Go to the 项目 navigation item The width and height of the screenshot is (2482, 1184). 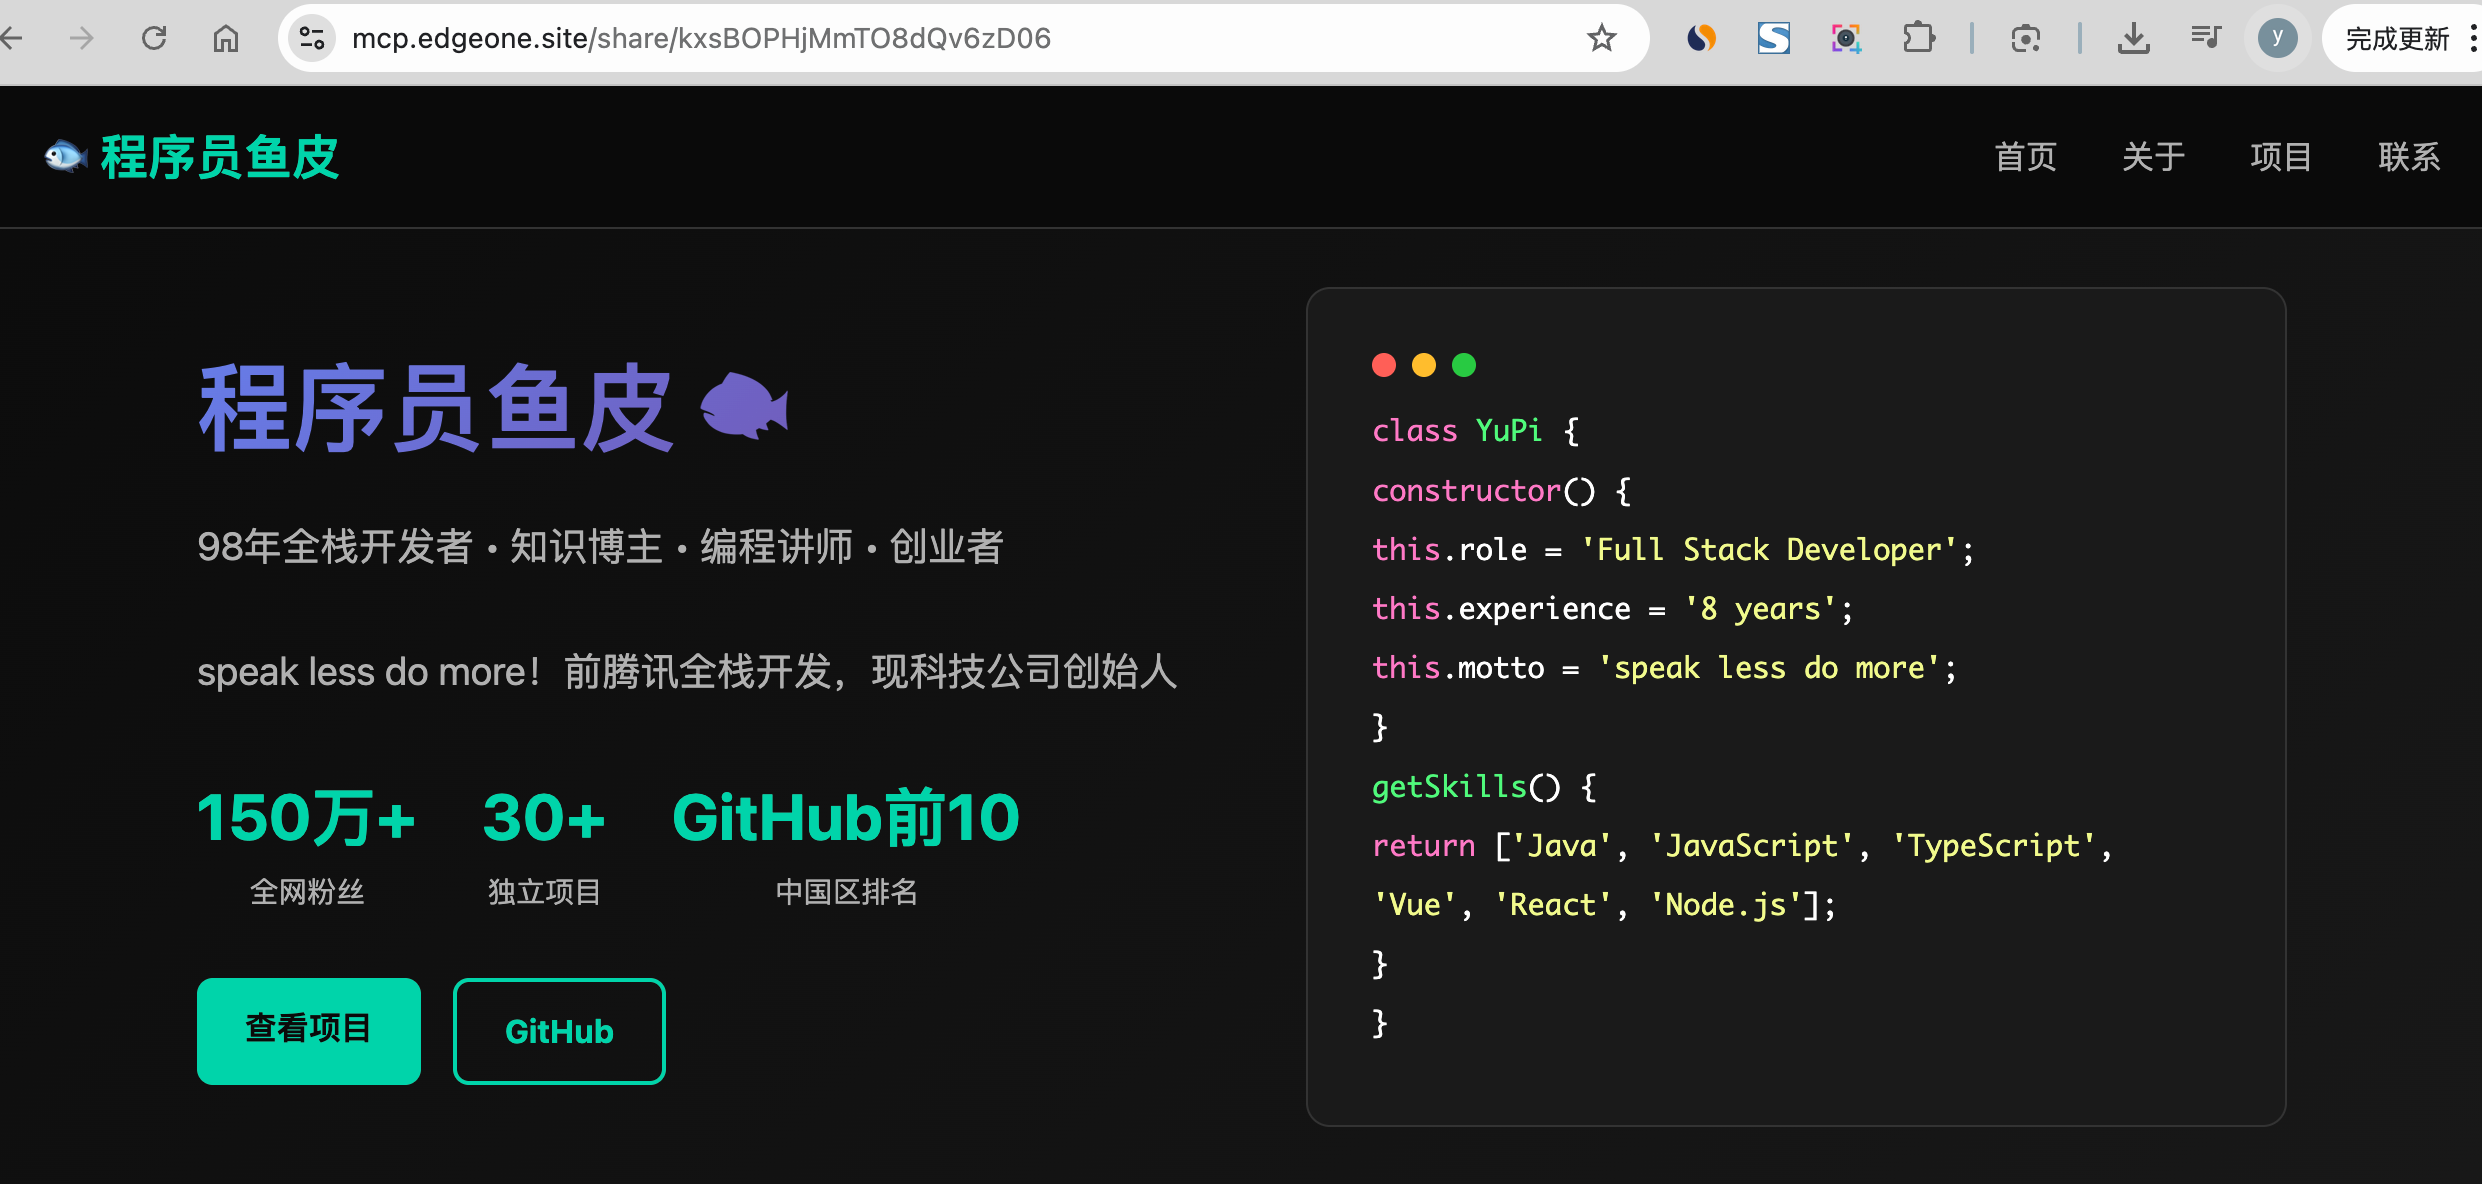pyautogui.click(x=2281, y=157)
